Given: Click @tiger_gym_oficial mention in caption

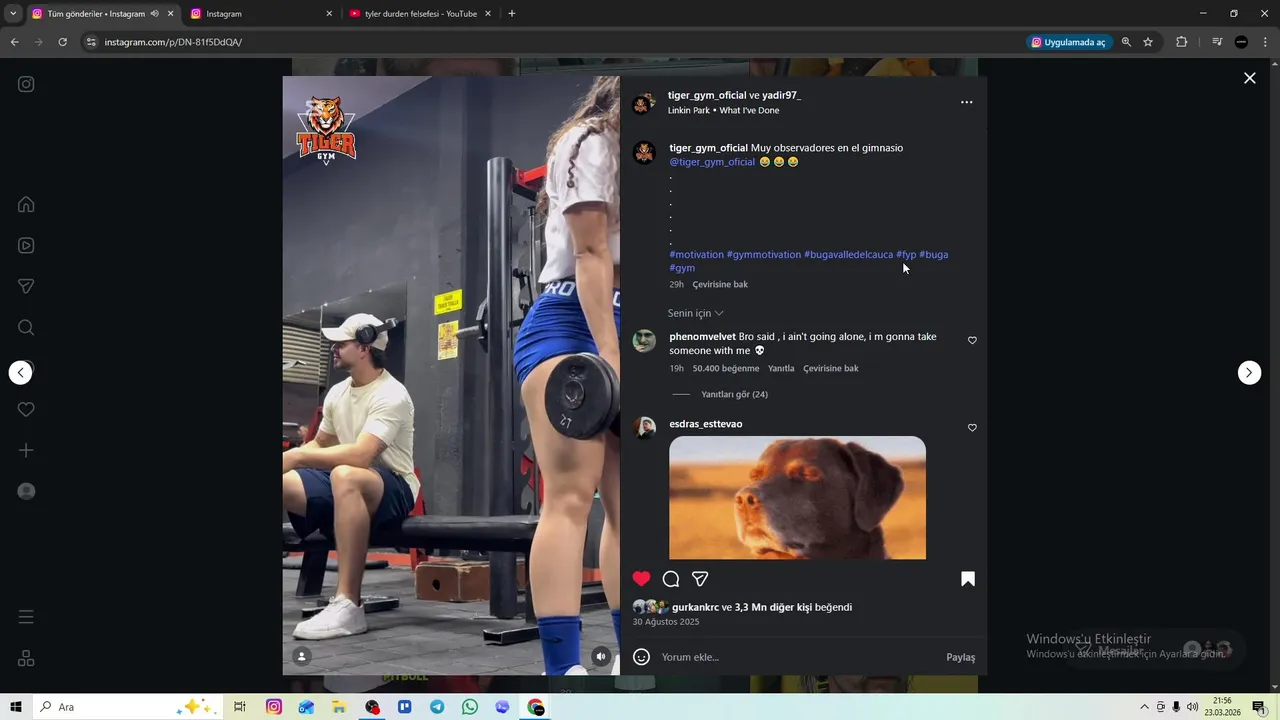Looking at the screenshot, I should click(x=712, y=162).
